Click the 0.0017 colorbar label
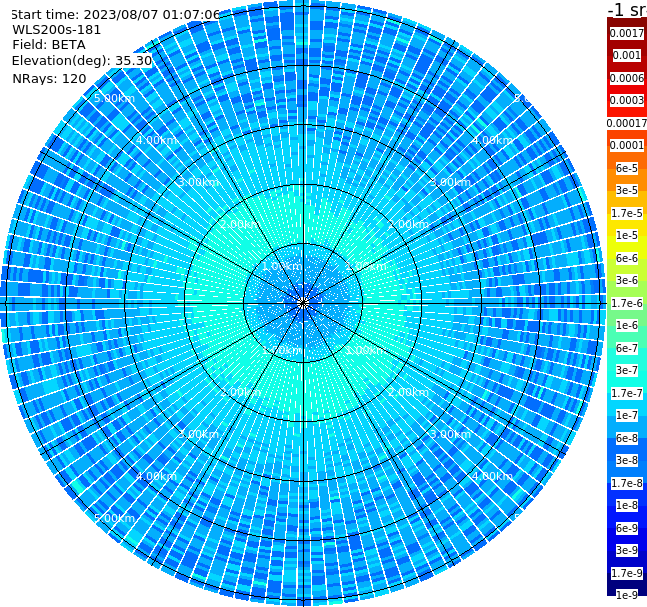Screen dimensions: 647x607 (x=627, y=33)
